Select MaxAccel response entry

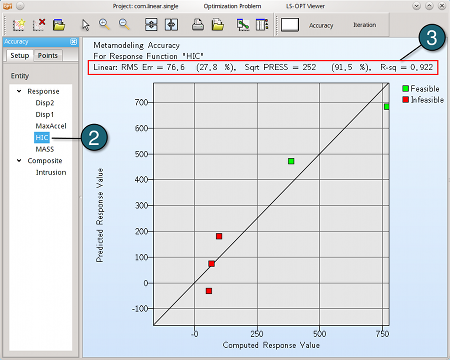tap(51, 126)
